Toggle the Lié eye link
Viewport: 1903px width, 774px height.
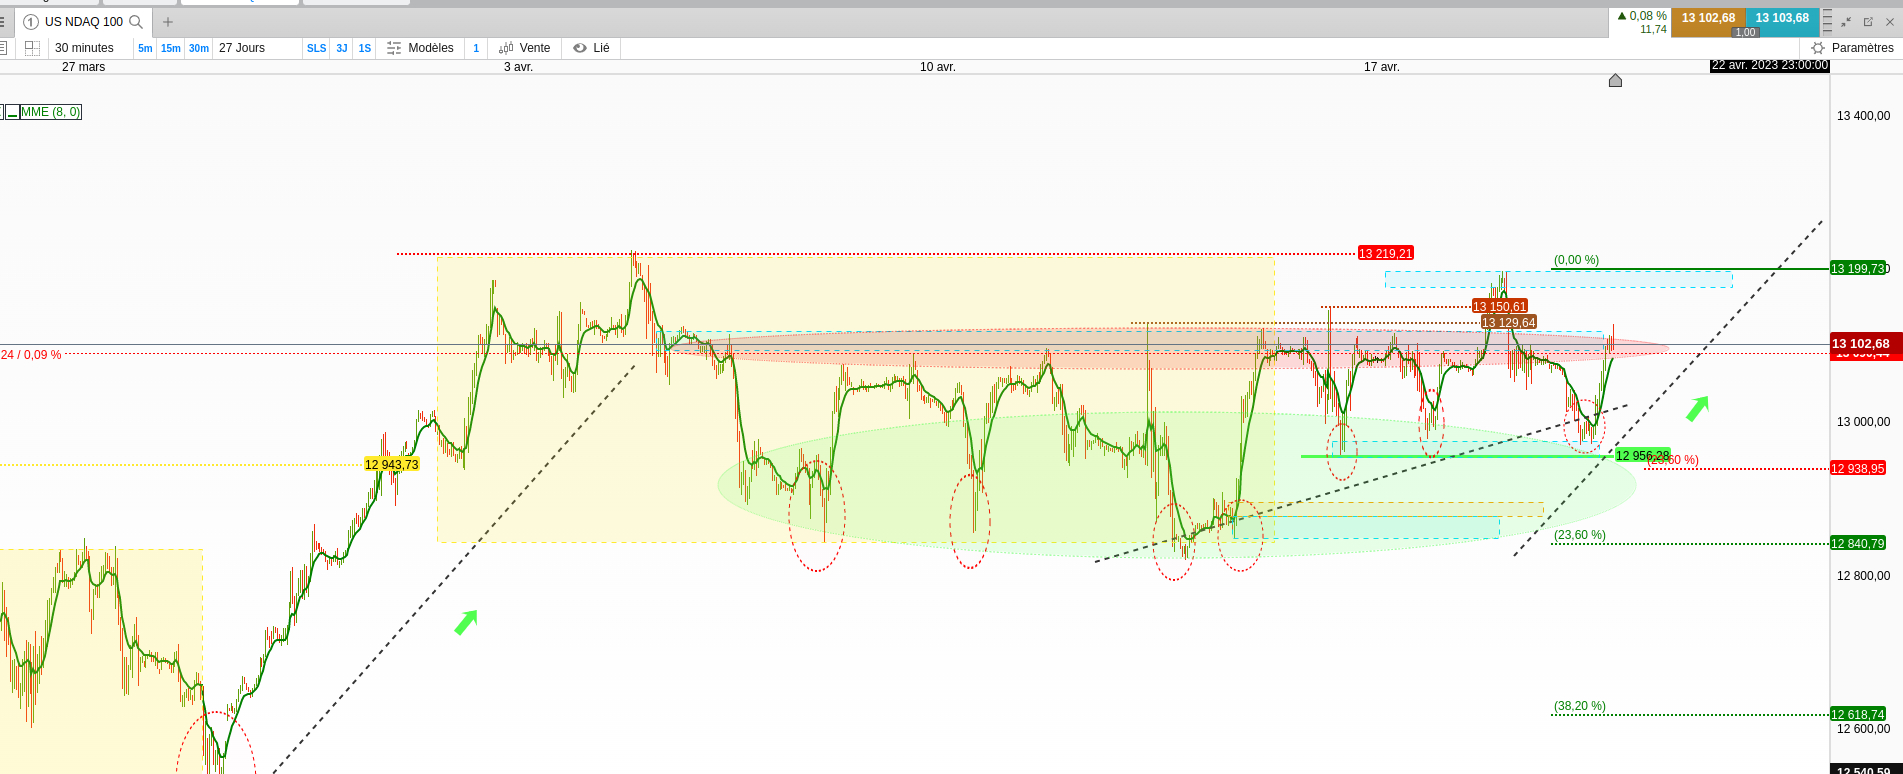click(580, 48)
